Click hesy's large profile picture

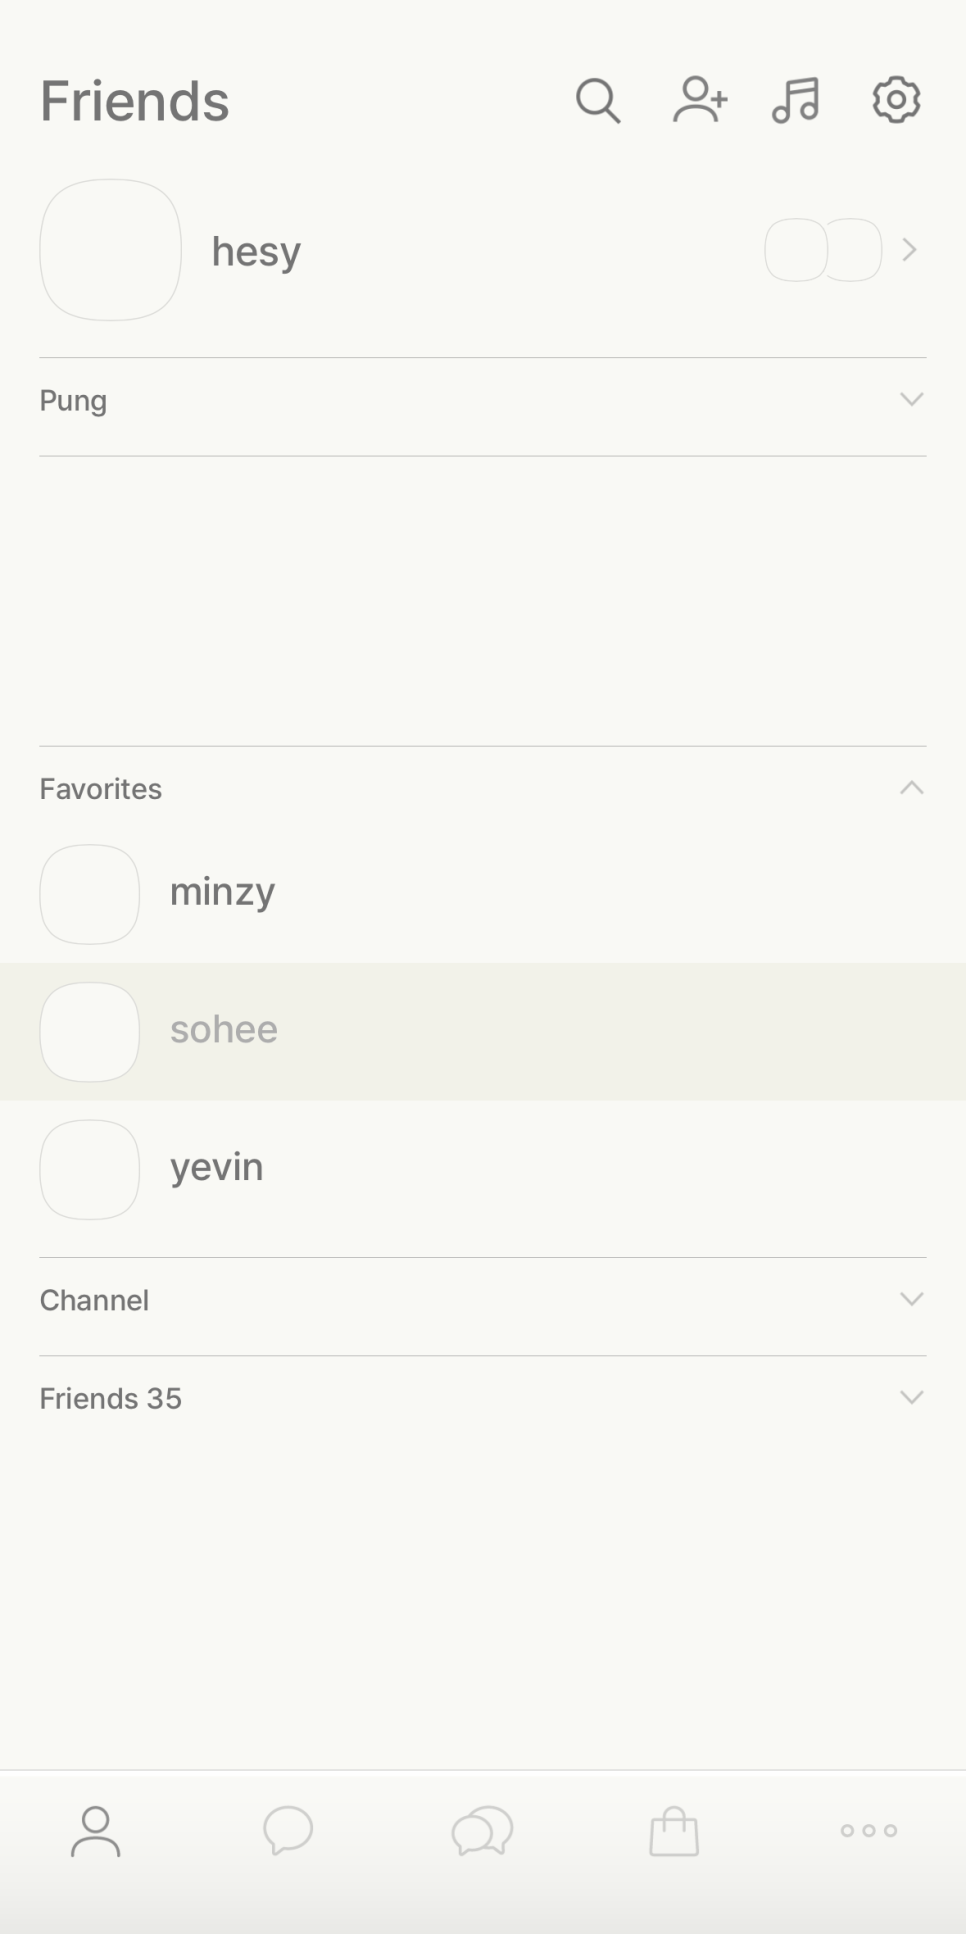pos(110,250)
